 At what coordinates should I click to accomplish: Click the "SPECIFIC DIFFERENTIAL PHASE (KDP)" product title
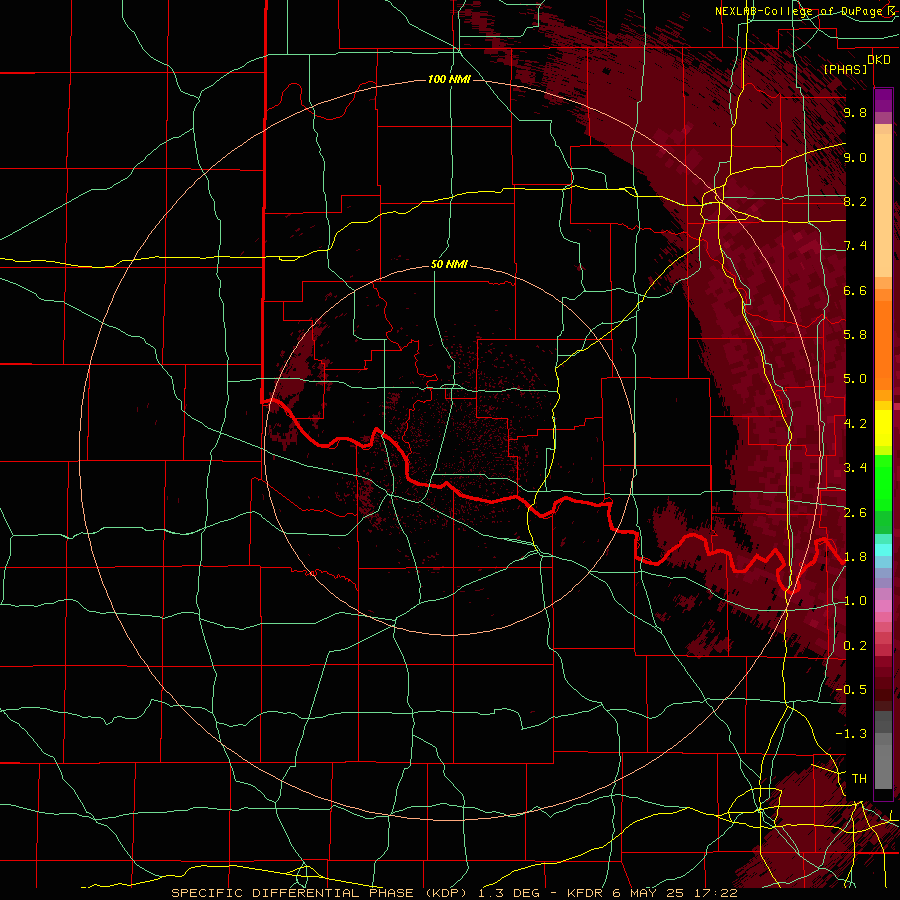(319, 893)
